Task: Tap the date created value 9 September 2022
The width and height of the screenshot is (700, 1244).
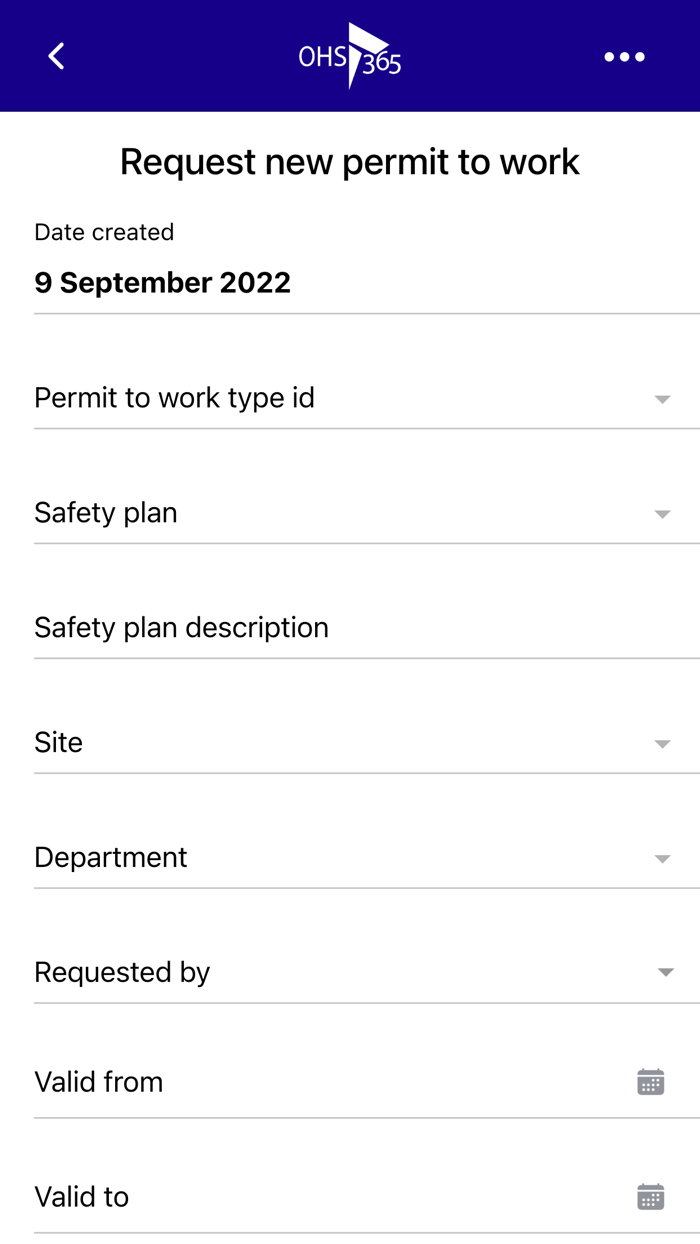Action: 162,282
